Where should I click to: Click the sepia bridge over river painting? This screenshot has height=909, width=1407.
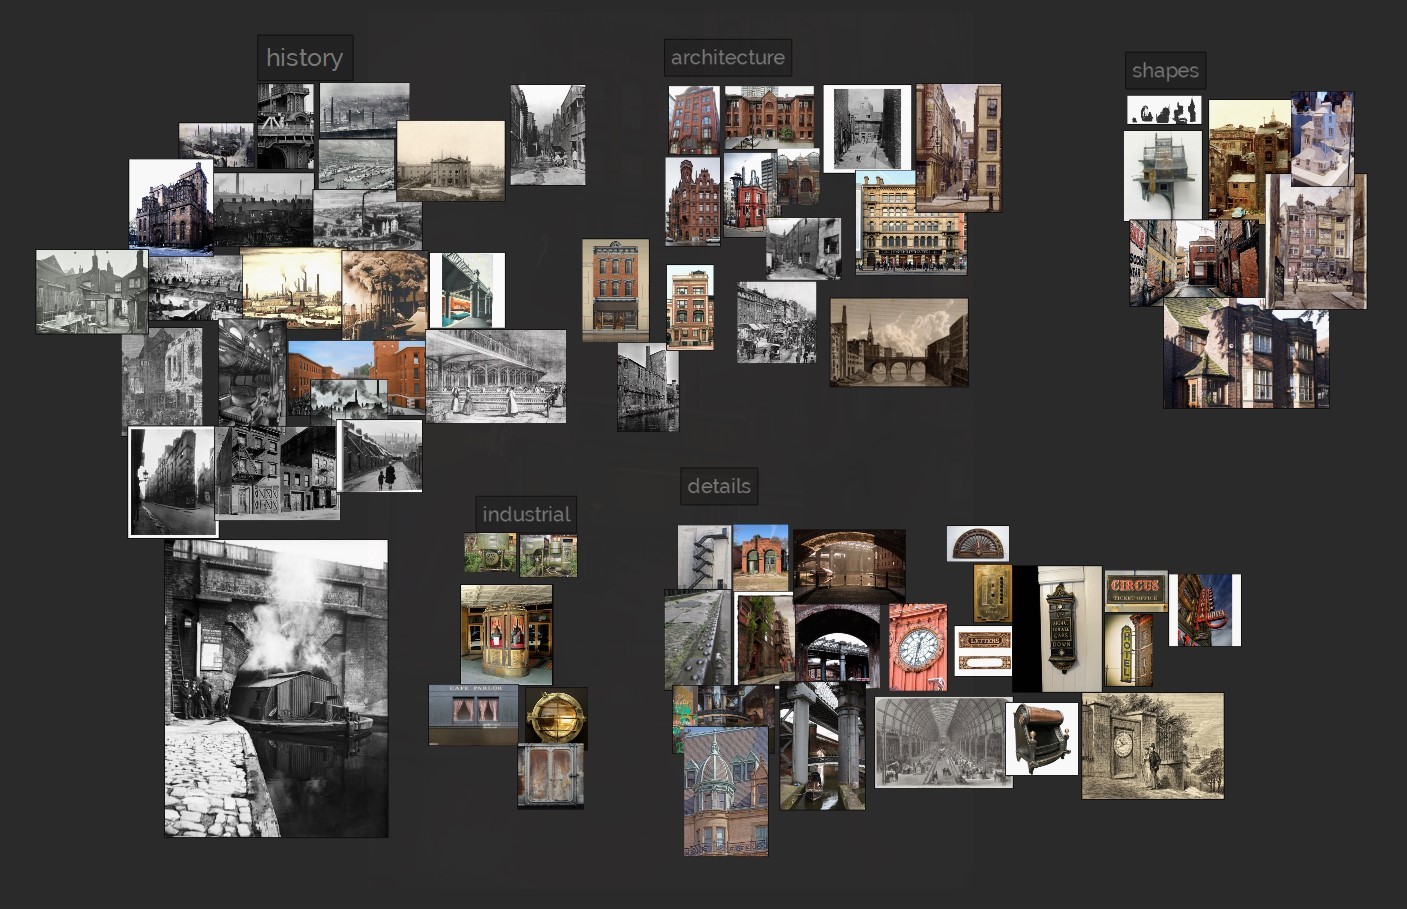point(898,342)
